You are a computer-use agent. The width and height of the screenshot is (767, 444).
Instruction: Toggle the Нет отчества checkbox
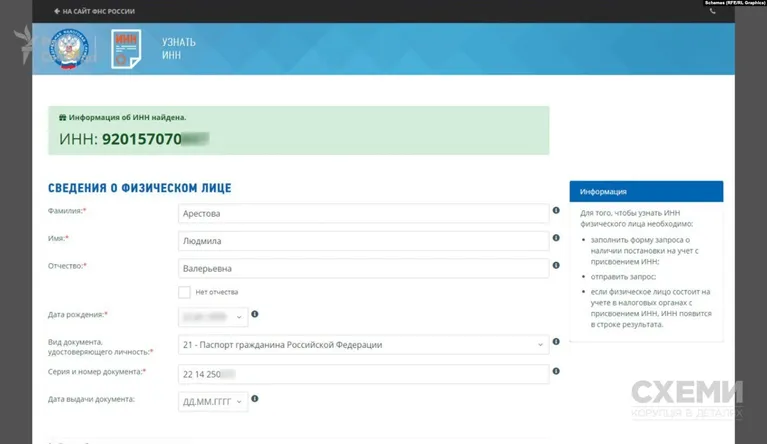184,292
